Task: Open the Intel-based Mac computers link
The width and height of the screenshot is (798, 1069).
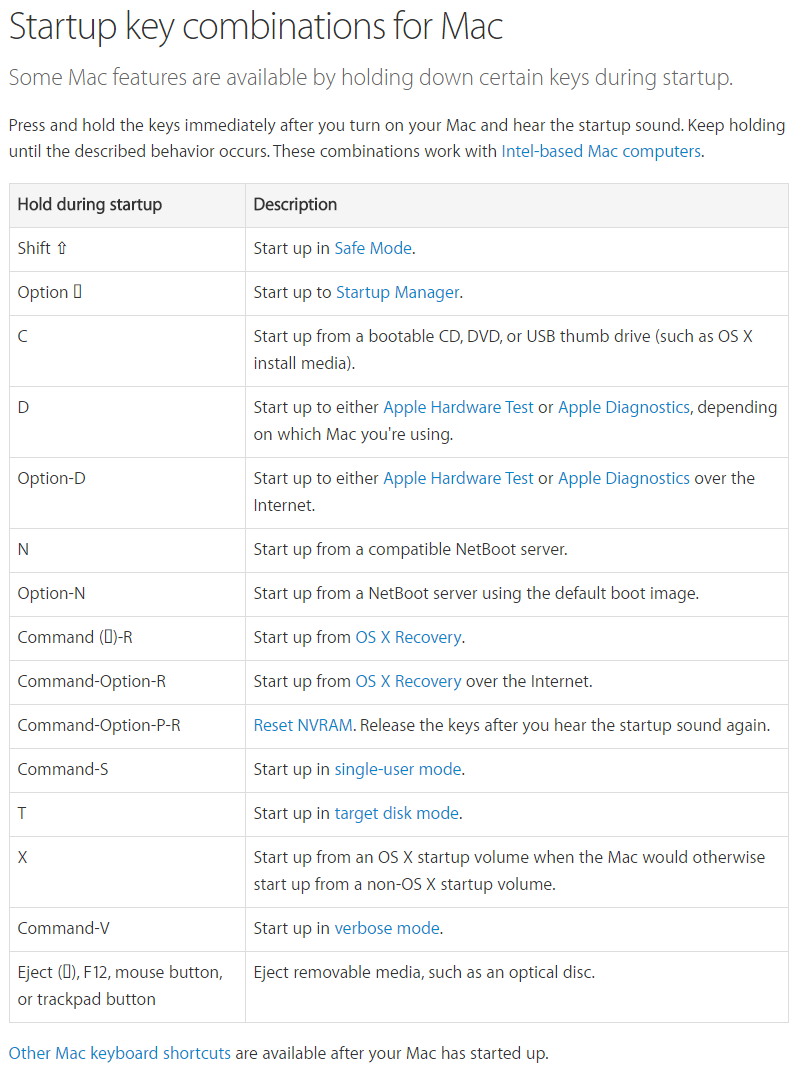Action: pos(600,152)
